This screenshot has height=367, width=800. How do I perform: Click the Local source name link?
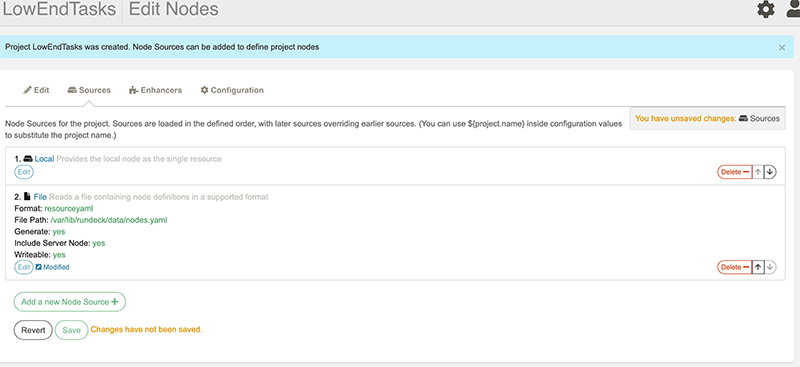click(44, 159)
